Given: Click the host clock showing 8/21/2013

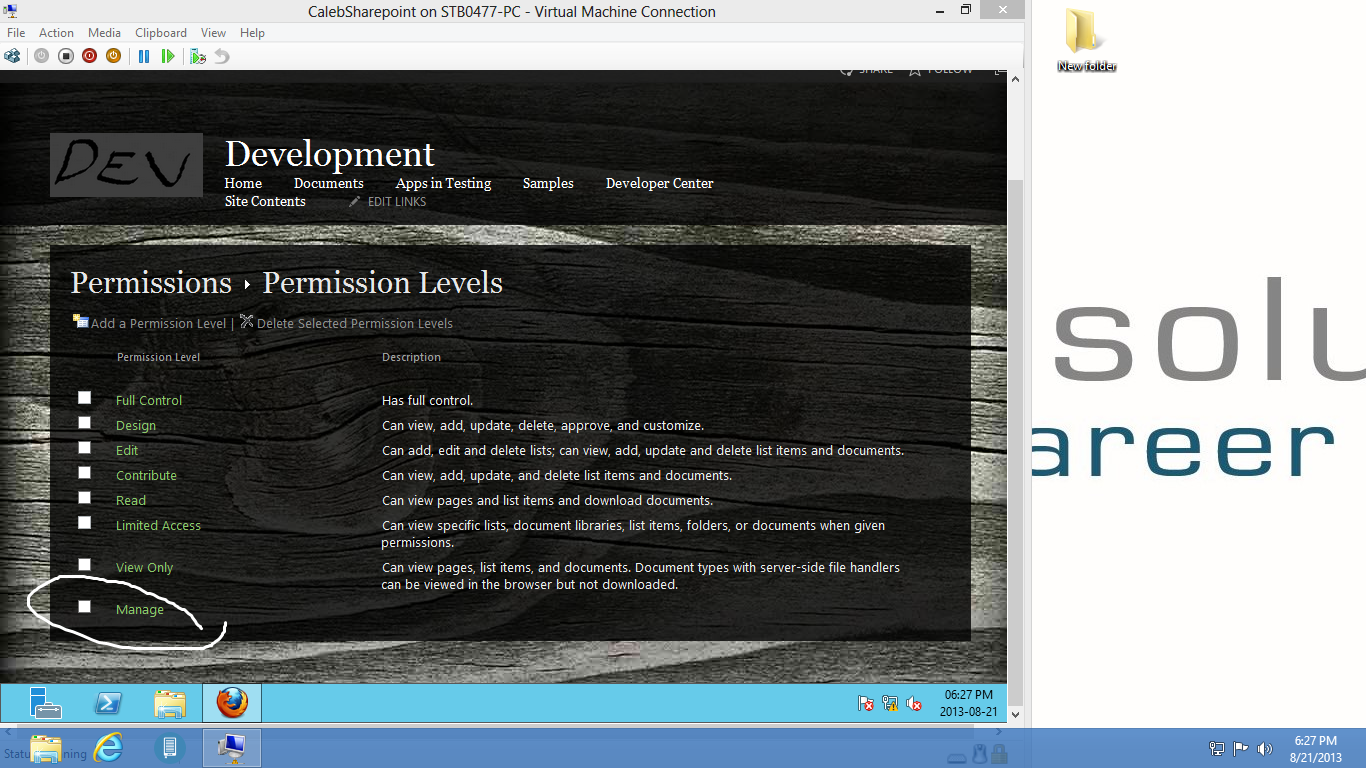Looking at the screenshot, I should coord(1315,749).
